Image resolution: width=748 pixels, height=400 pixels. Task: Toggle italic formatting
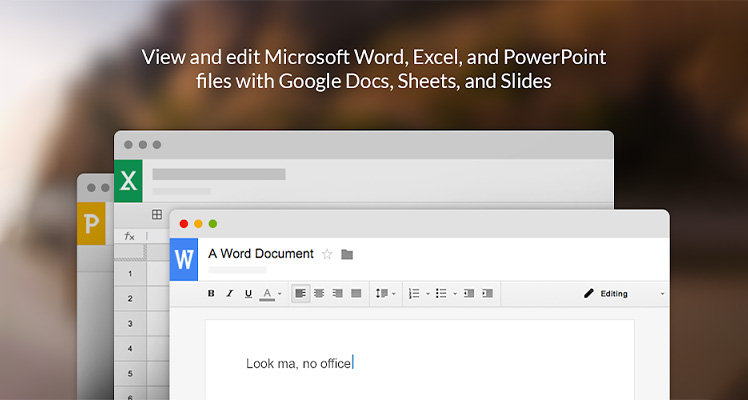(230, 294)
